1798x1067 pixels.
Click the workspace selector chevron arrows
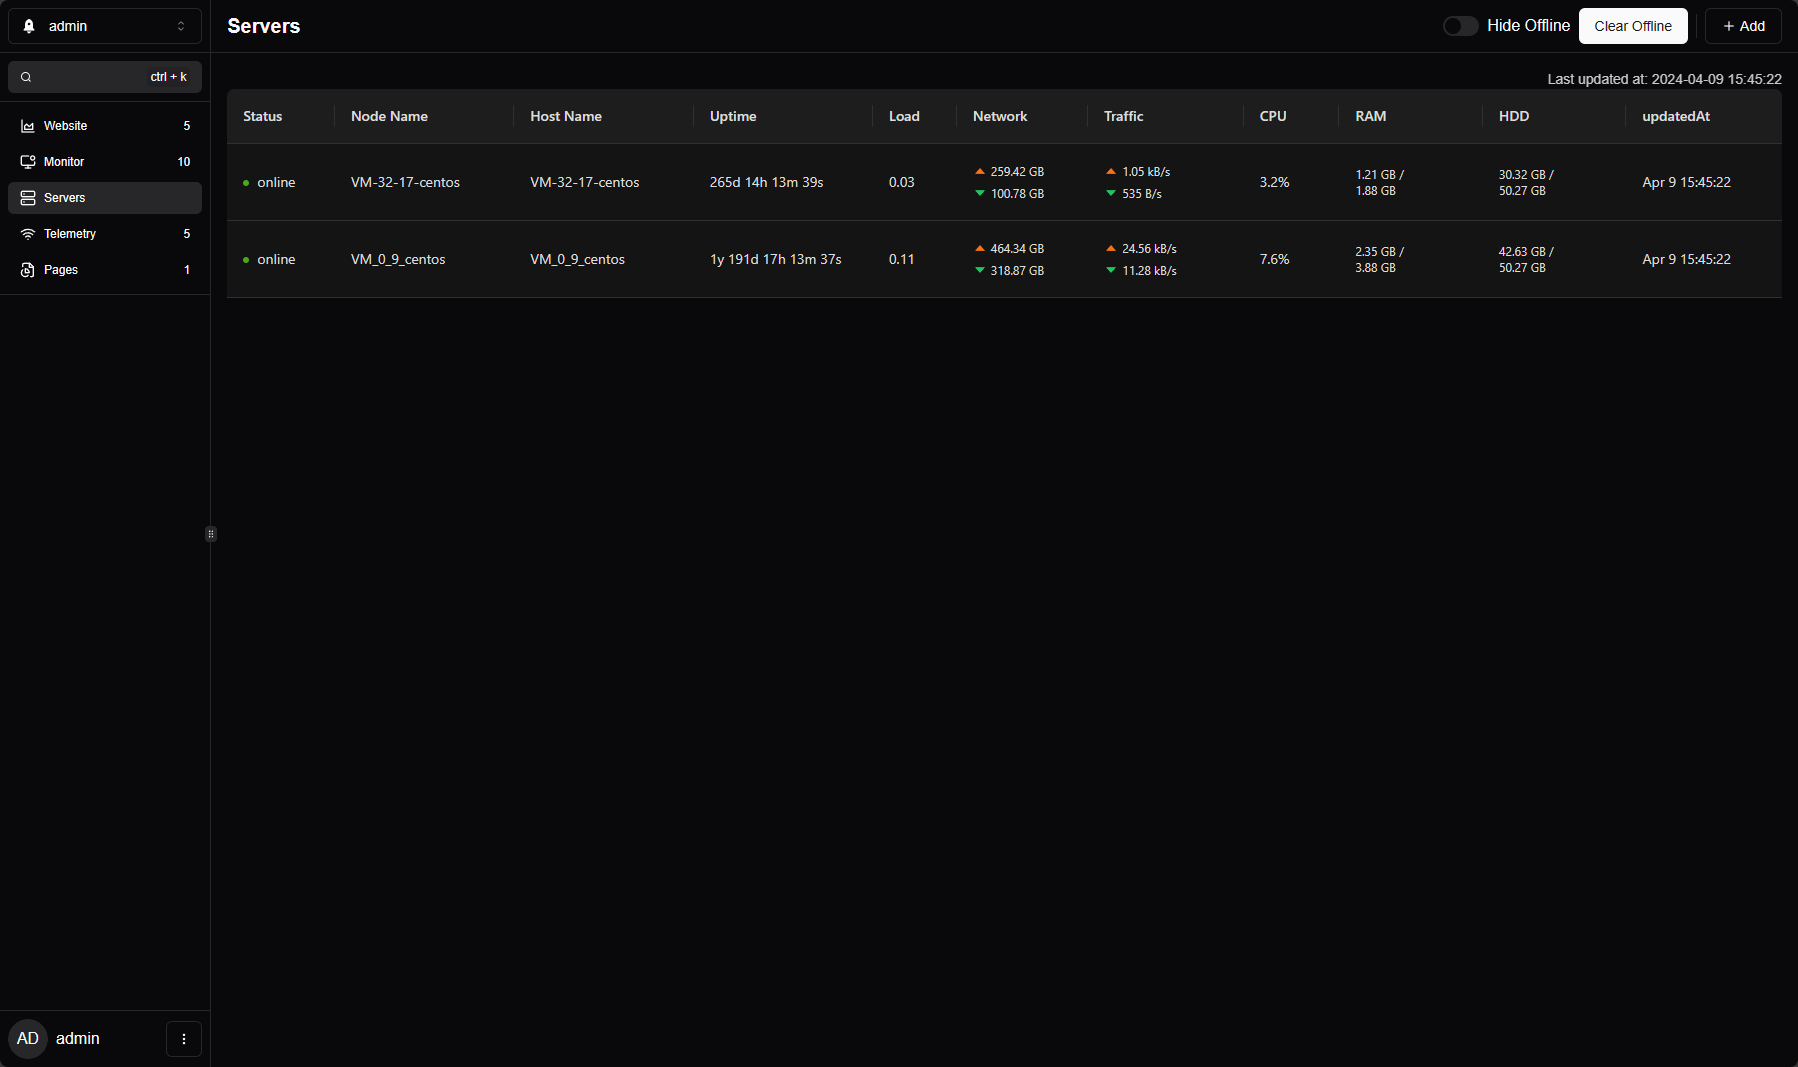pos(181,26)
